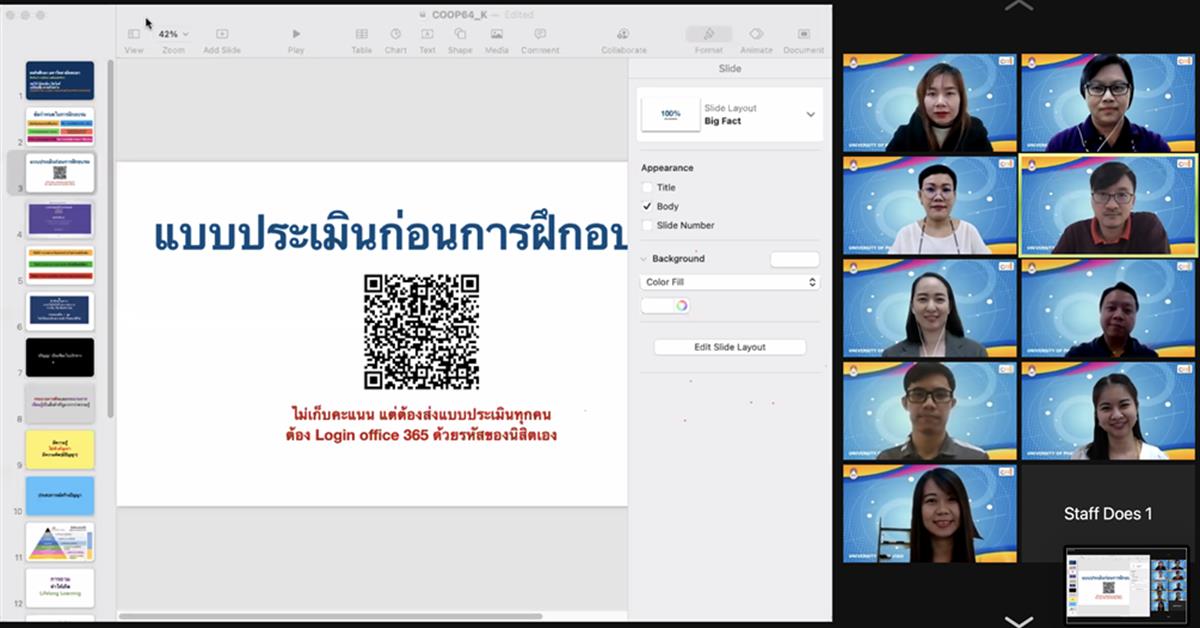Start the slideshow with Play button

coord(296,34)
